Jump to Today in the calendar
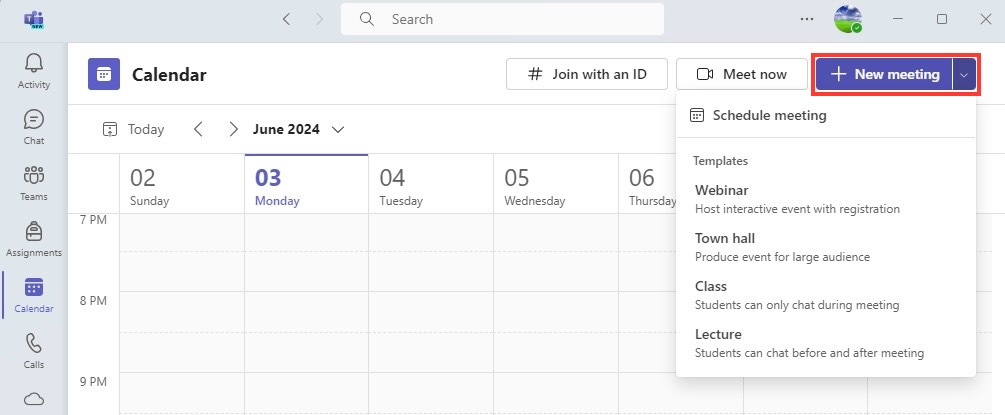The width and height of the screenshot is (1005, 415). coord(133,130)
